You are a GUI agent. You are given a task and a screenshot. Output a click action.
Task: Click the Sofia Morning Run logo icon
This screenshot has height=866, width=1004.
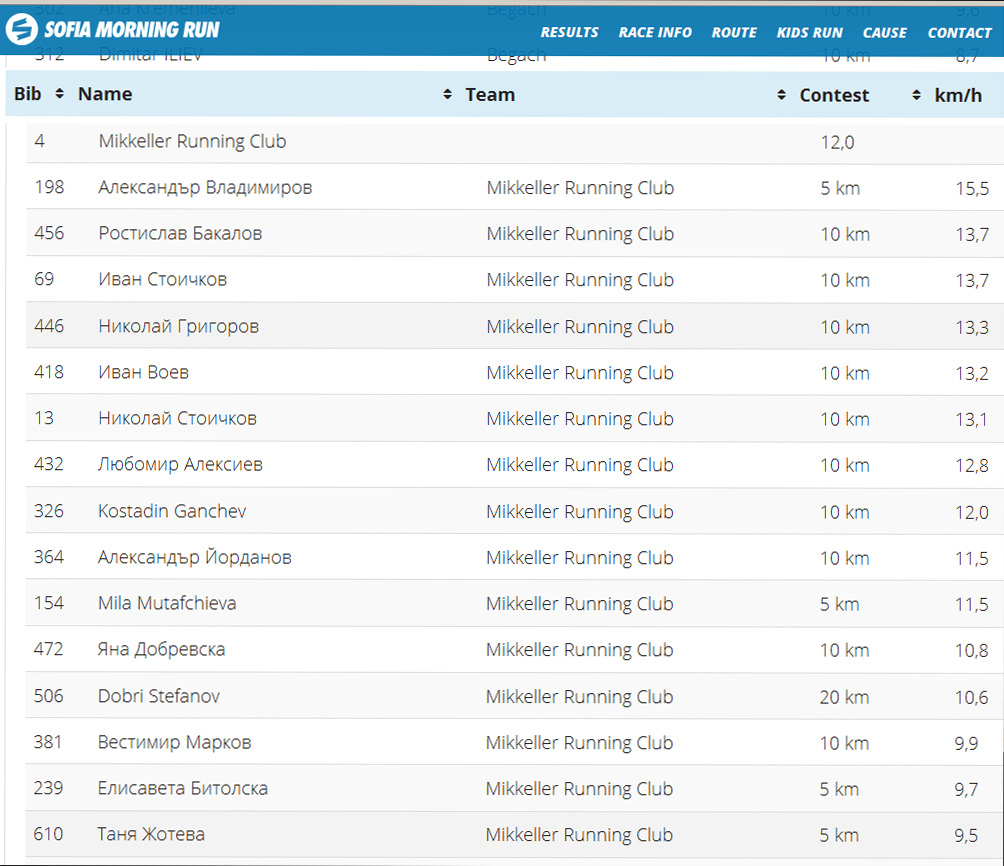click(21, 30)
